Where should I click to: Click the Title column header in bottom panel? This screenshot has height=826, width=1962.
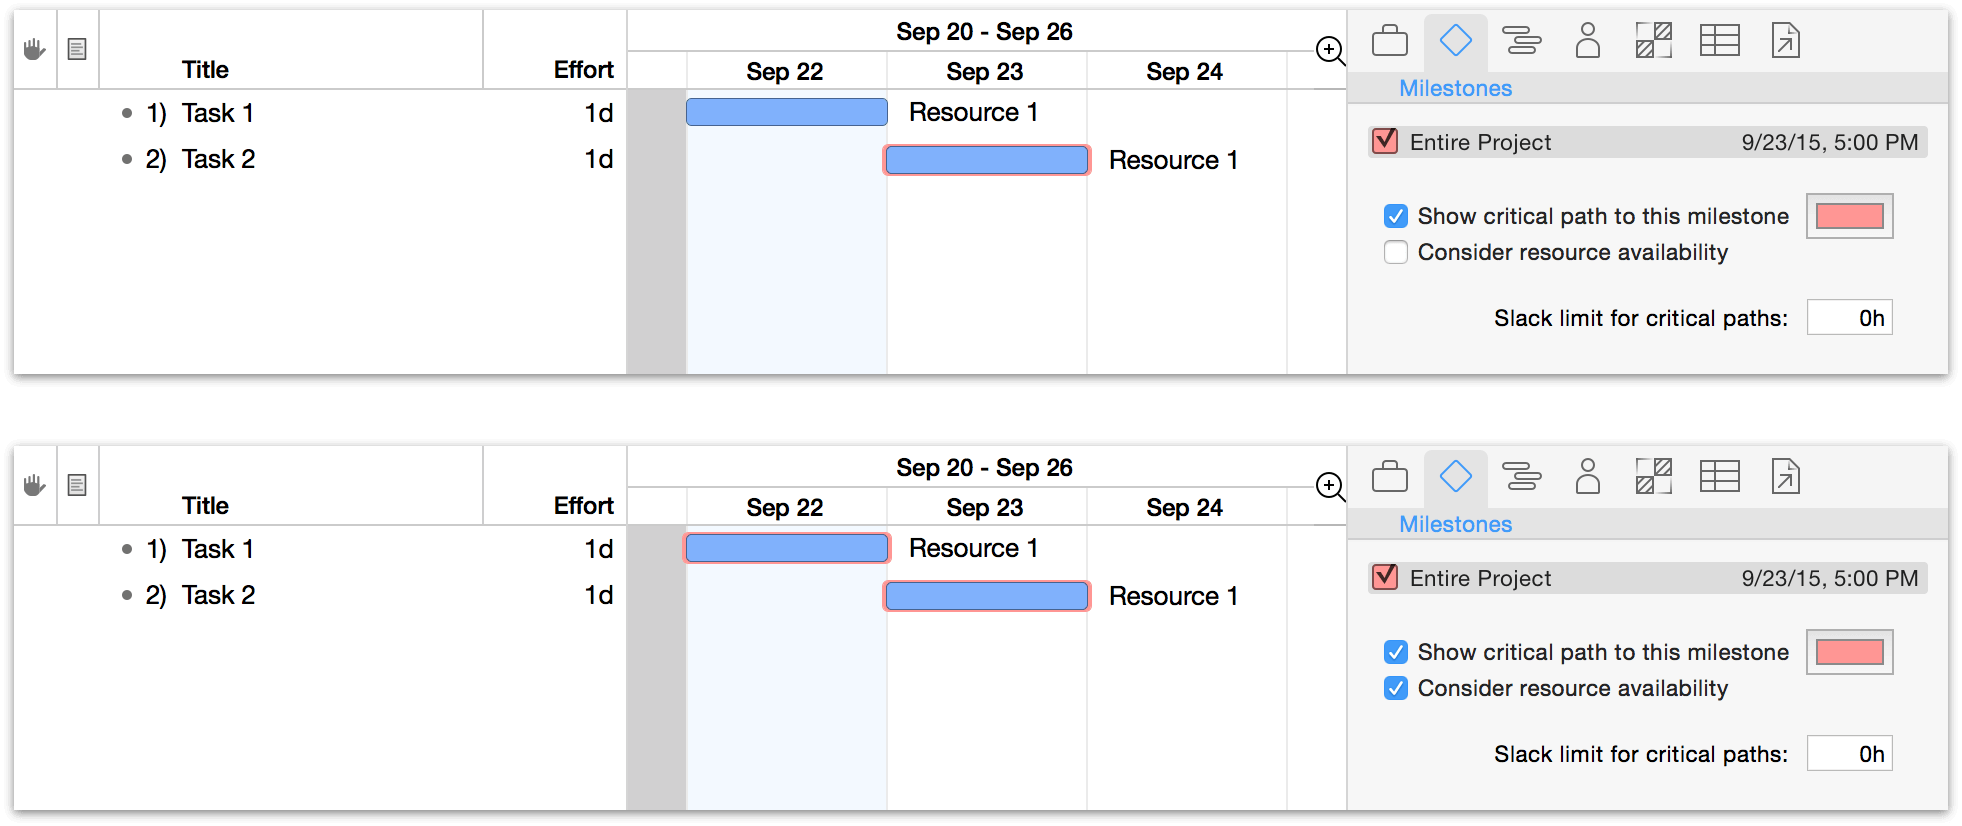205,505
